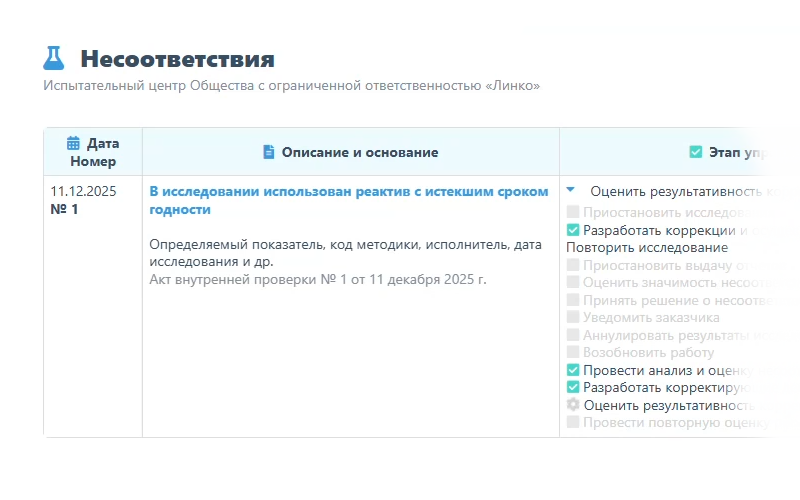Image resolution: width=800 pixels, height=500 pixels.
Task: Uncheck Провести анализ и оценку checkbox
Action: (573, 370)
